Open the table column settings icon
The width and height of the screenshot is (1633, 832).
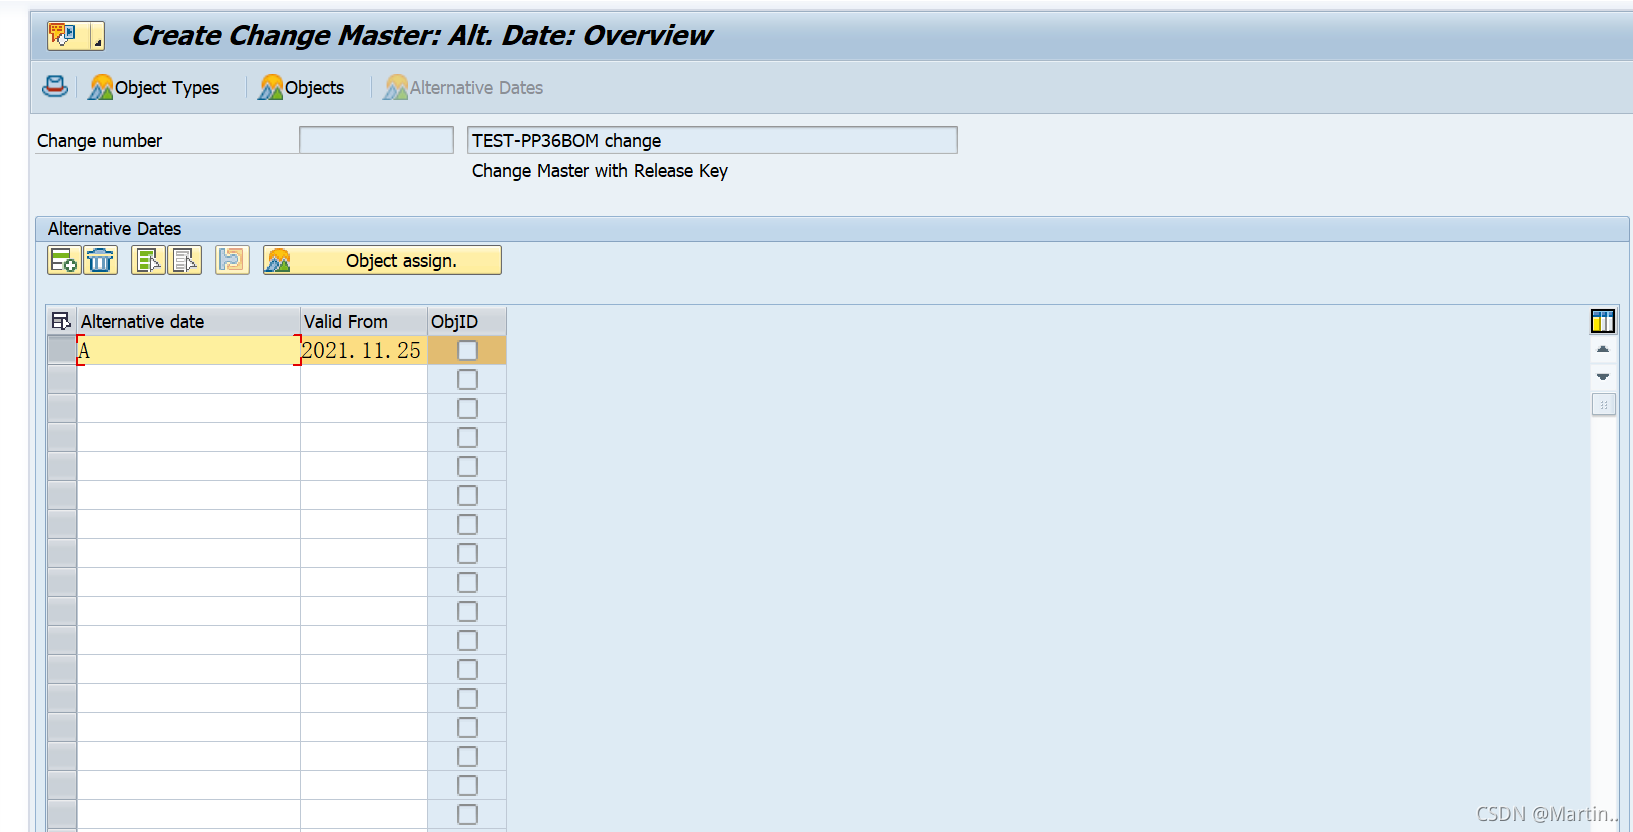coord(1603,321)
